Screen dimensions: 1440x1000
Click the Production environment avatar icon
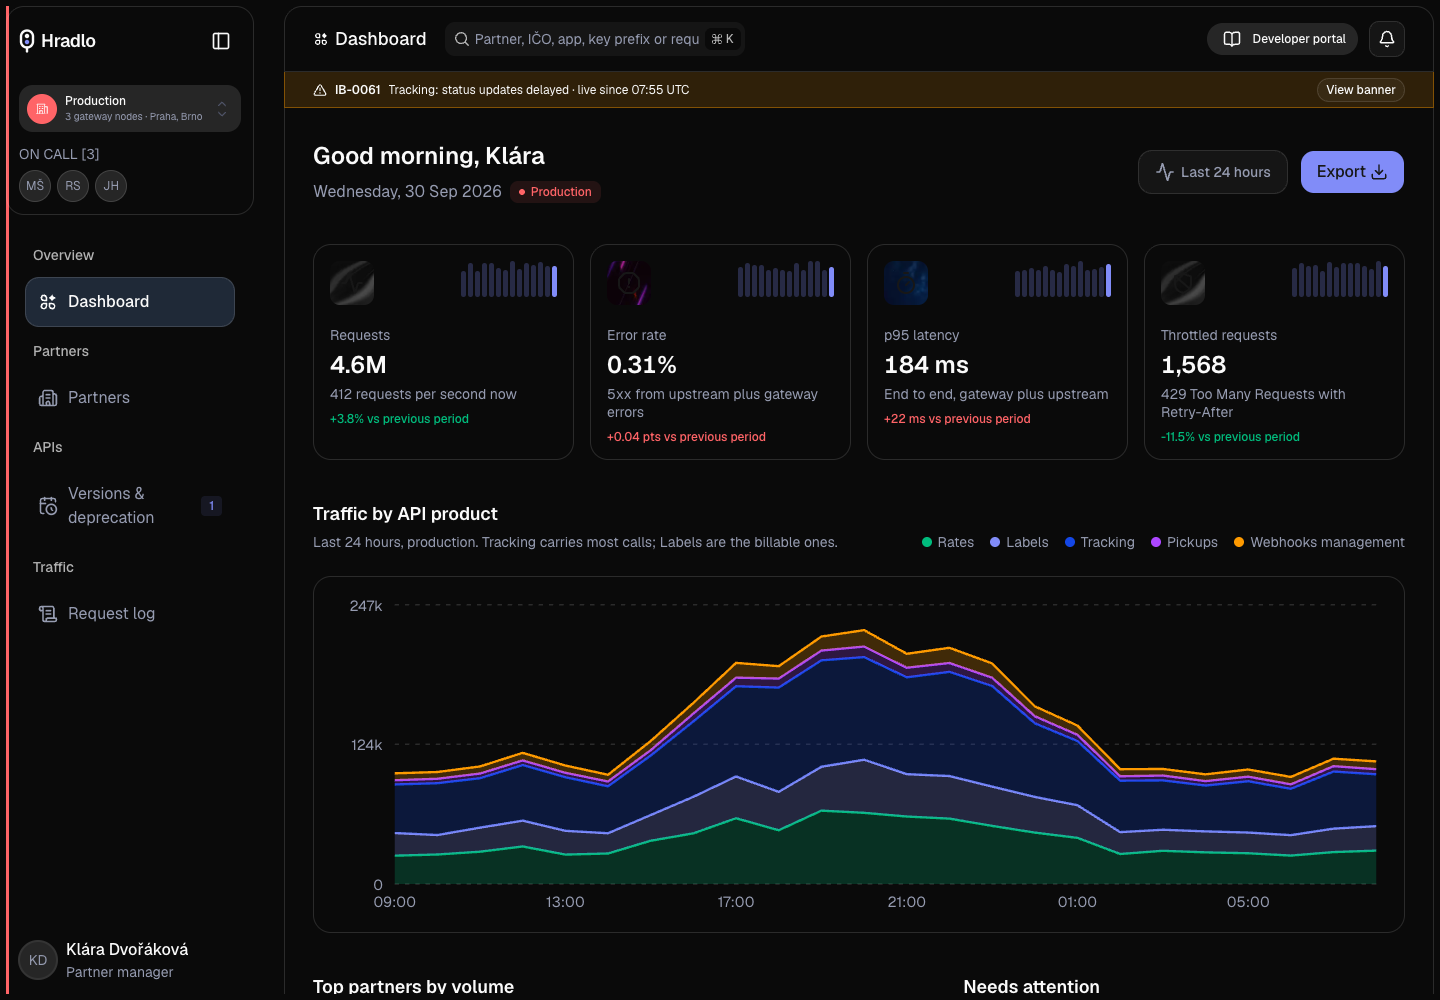[x=42, y=108]
